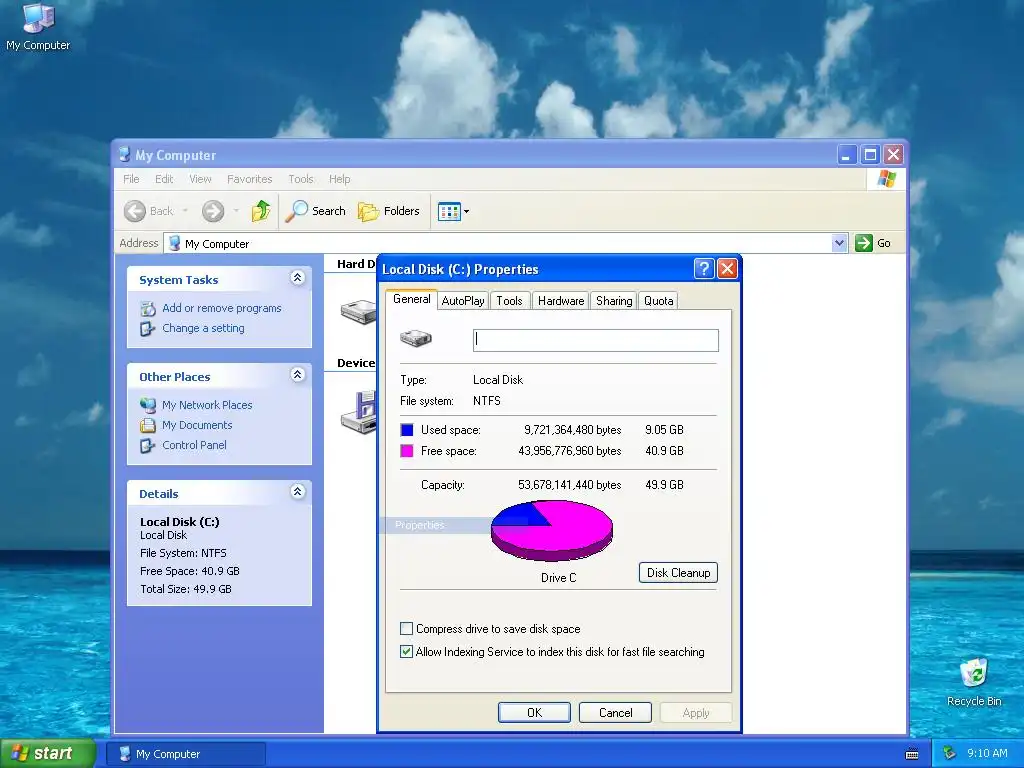Open the Tools menu in menu bar

point(301,179)
